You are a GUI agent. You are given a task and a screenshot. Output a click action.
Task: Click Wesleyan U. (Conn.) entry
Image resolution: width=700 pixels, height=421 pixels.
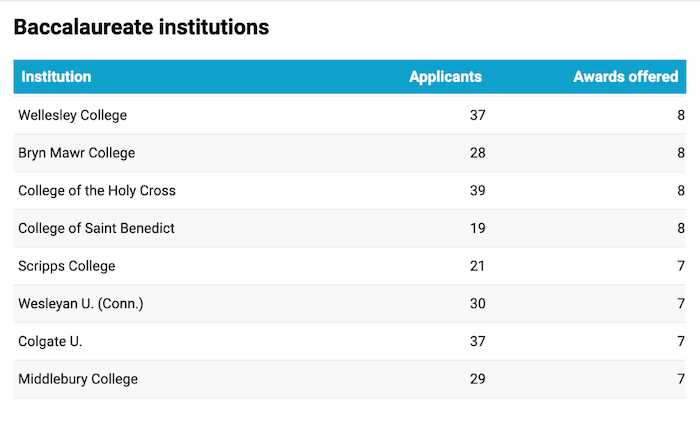coord(81,303)
